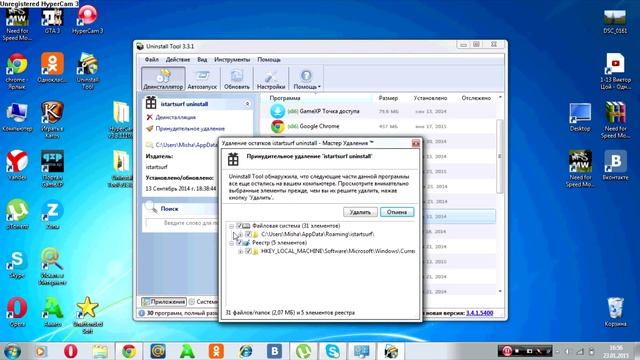Click the Uninstall Tool desktop shortcut

click(x=87, y=71)
